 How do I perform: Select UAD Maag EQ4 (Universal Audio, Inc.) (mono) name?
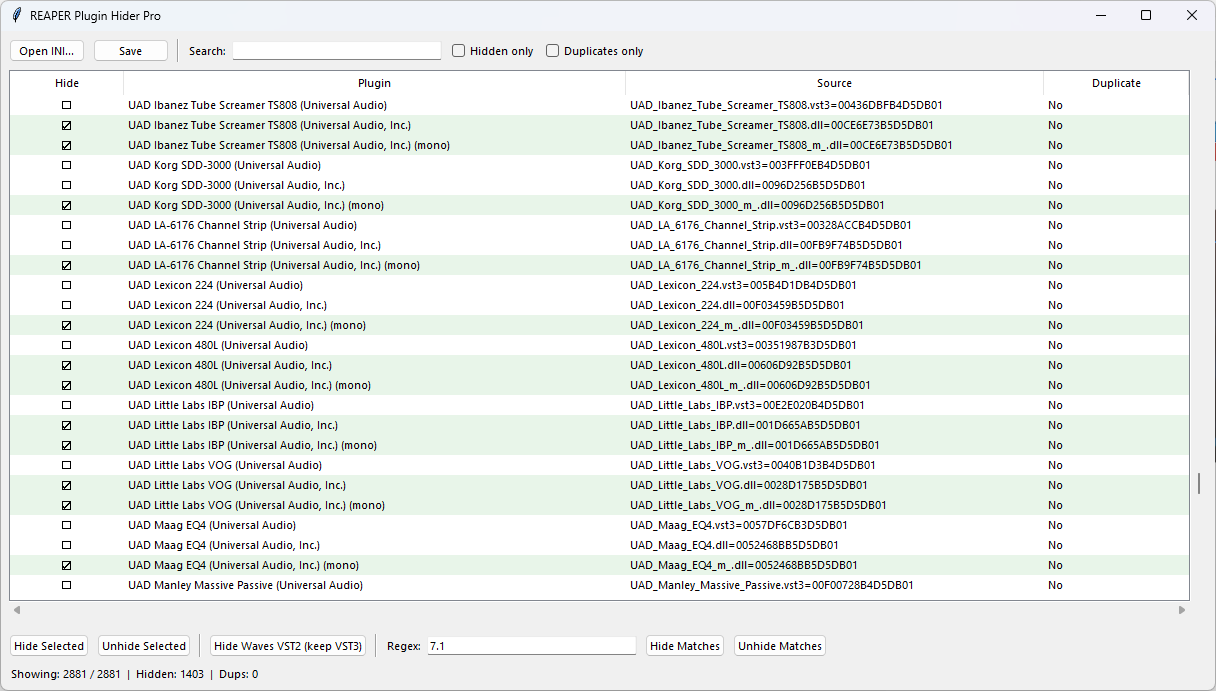(x=243, y=565)
